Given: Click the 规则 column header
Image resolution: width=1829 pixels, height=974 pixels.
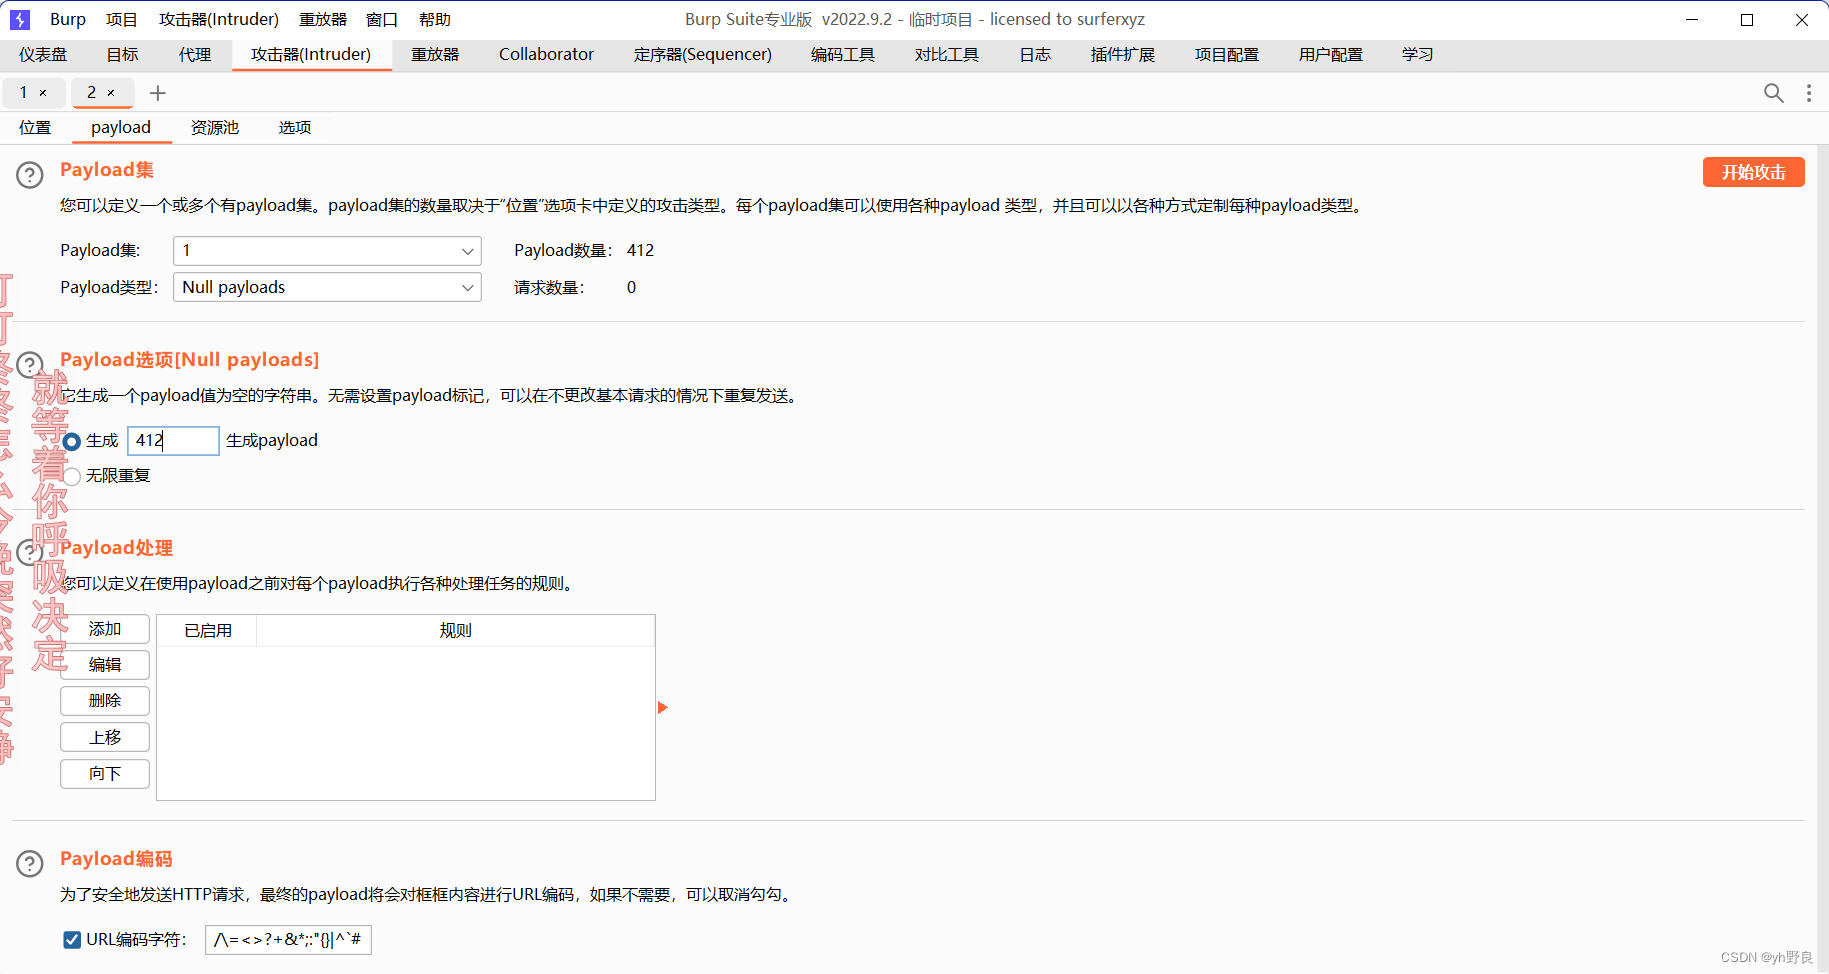Looking at the screenshot, I should pos(456,631).
